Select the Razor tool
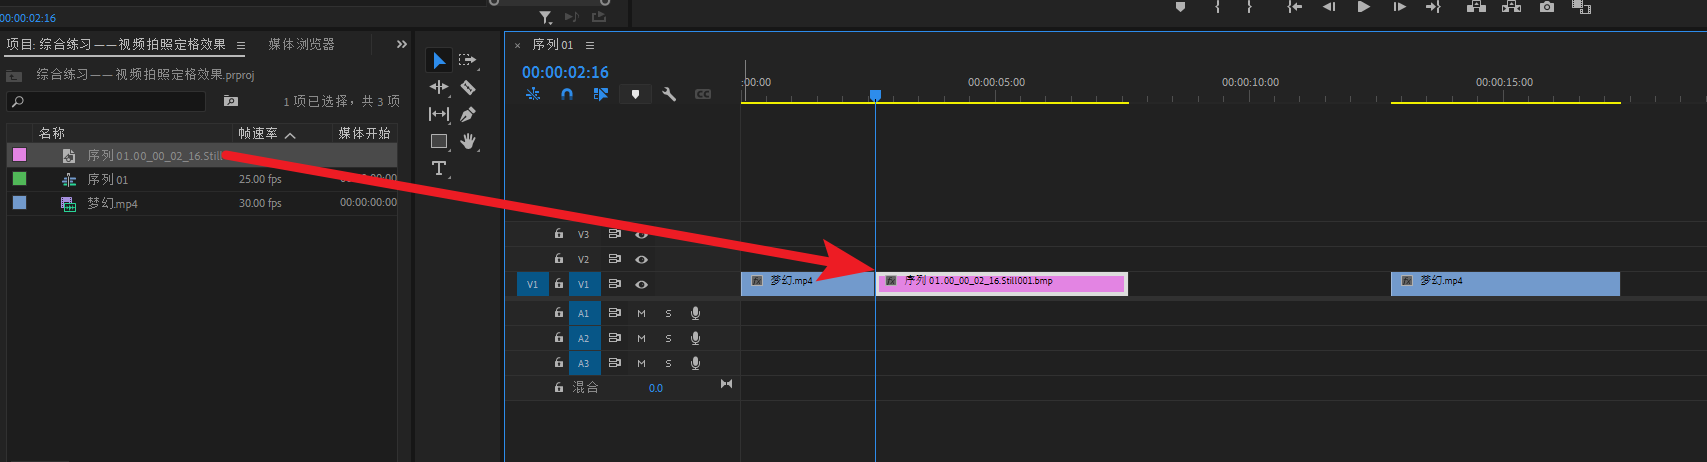Image resolution: width=1707 pixels, height=462 pixels. [467, 88]
